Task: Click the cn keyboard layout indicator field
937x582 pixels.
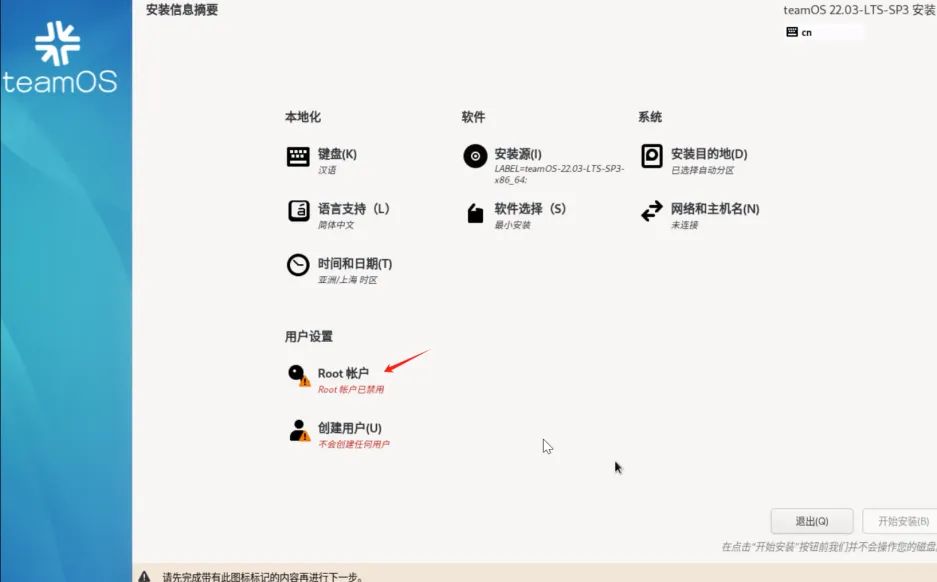Action: [824, 32]
